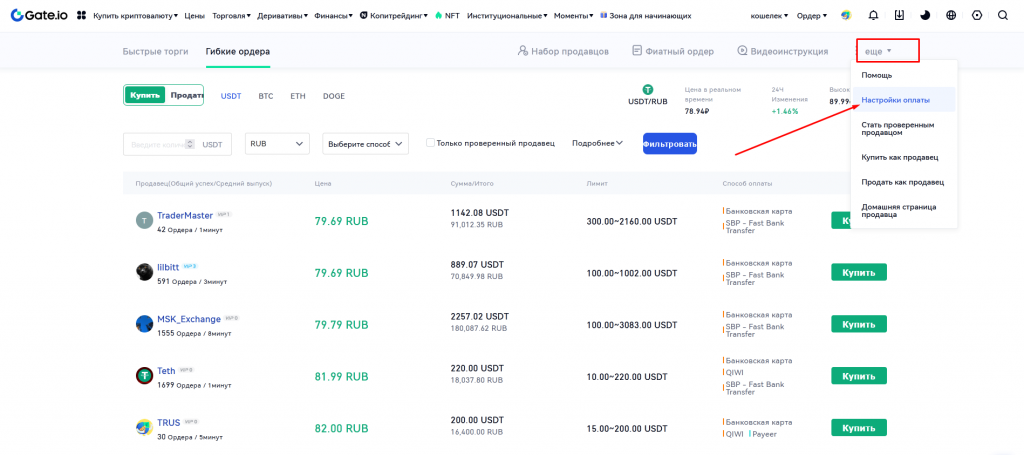Viewport: 1024px width, 455px height.
Task: Click the amount input field for USDT
Action: pyautogui.click(x=160, y=144)
